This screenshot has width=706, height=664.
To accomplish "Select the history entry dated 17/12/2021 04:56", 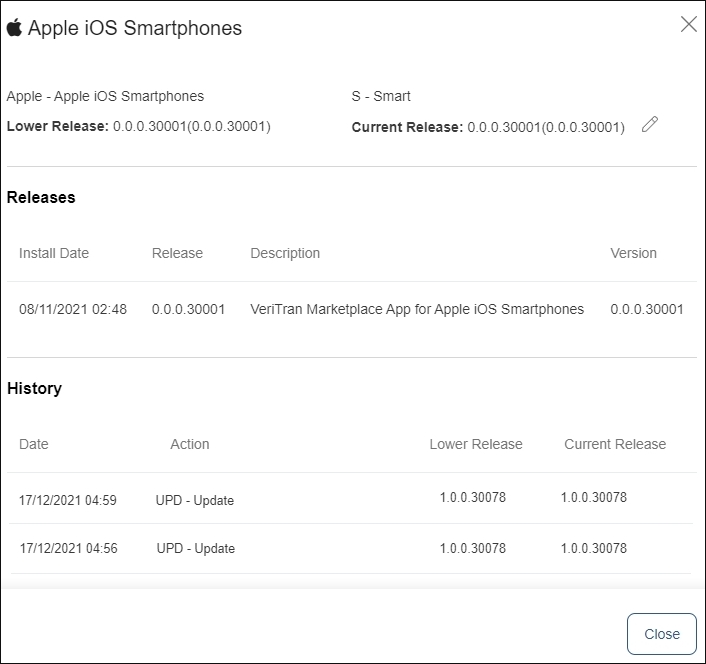I will 68,548.
